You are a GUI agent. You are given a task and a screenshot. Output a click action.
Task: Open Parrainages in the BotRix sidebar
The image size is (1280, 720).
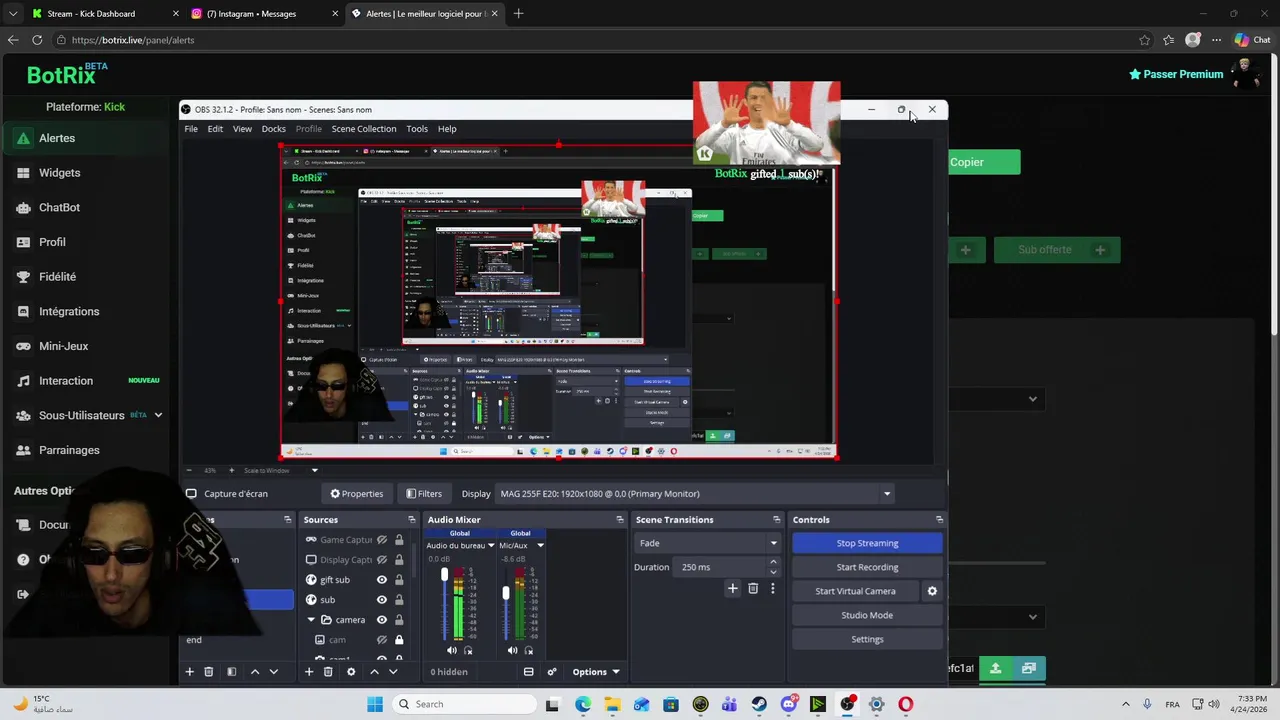(x=69, y=450)
